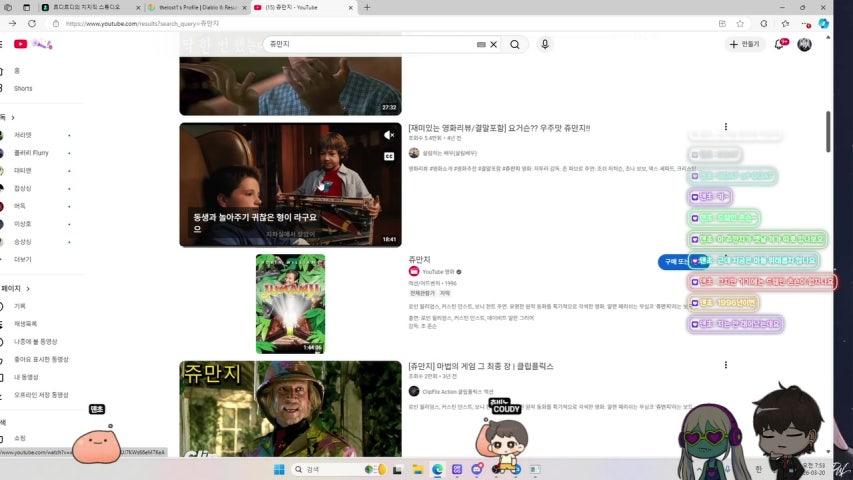Open 기록 watch history
853x480 pixels.
tap(20, 306)
